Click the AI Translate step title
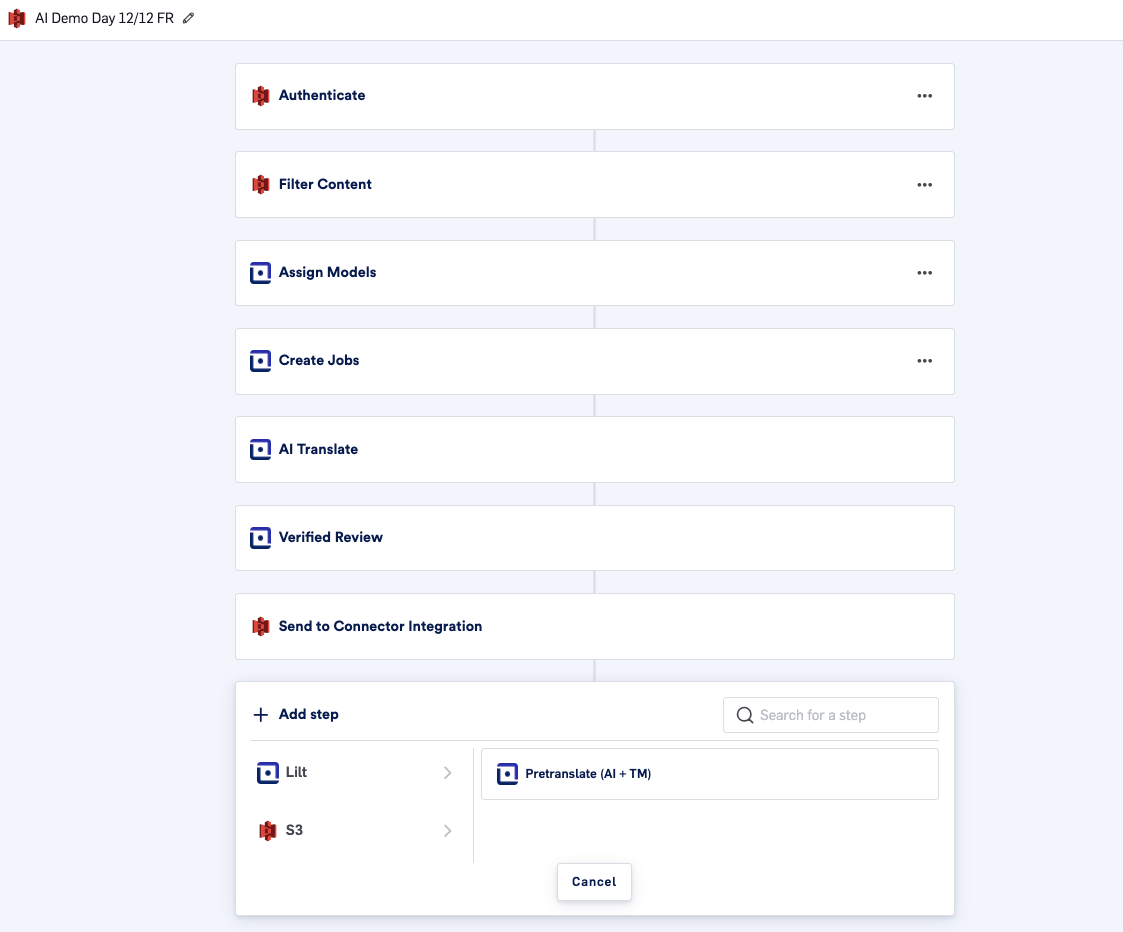Viewport: 1123px width, 932px height. click(318, 449)
